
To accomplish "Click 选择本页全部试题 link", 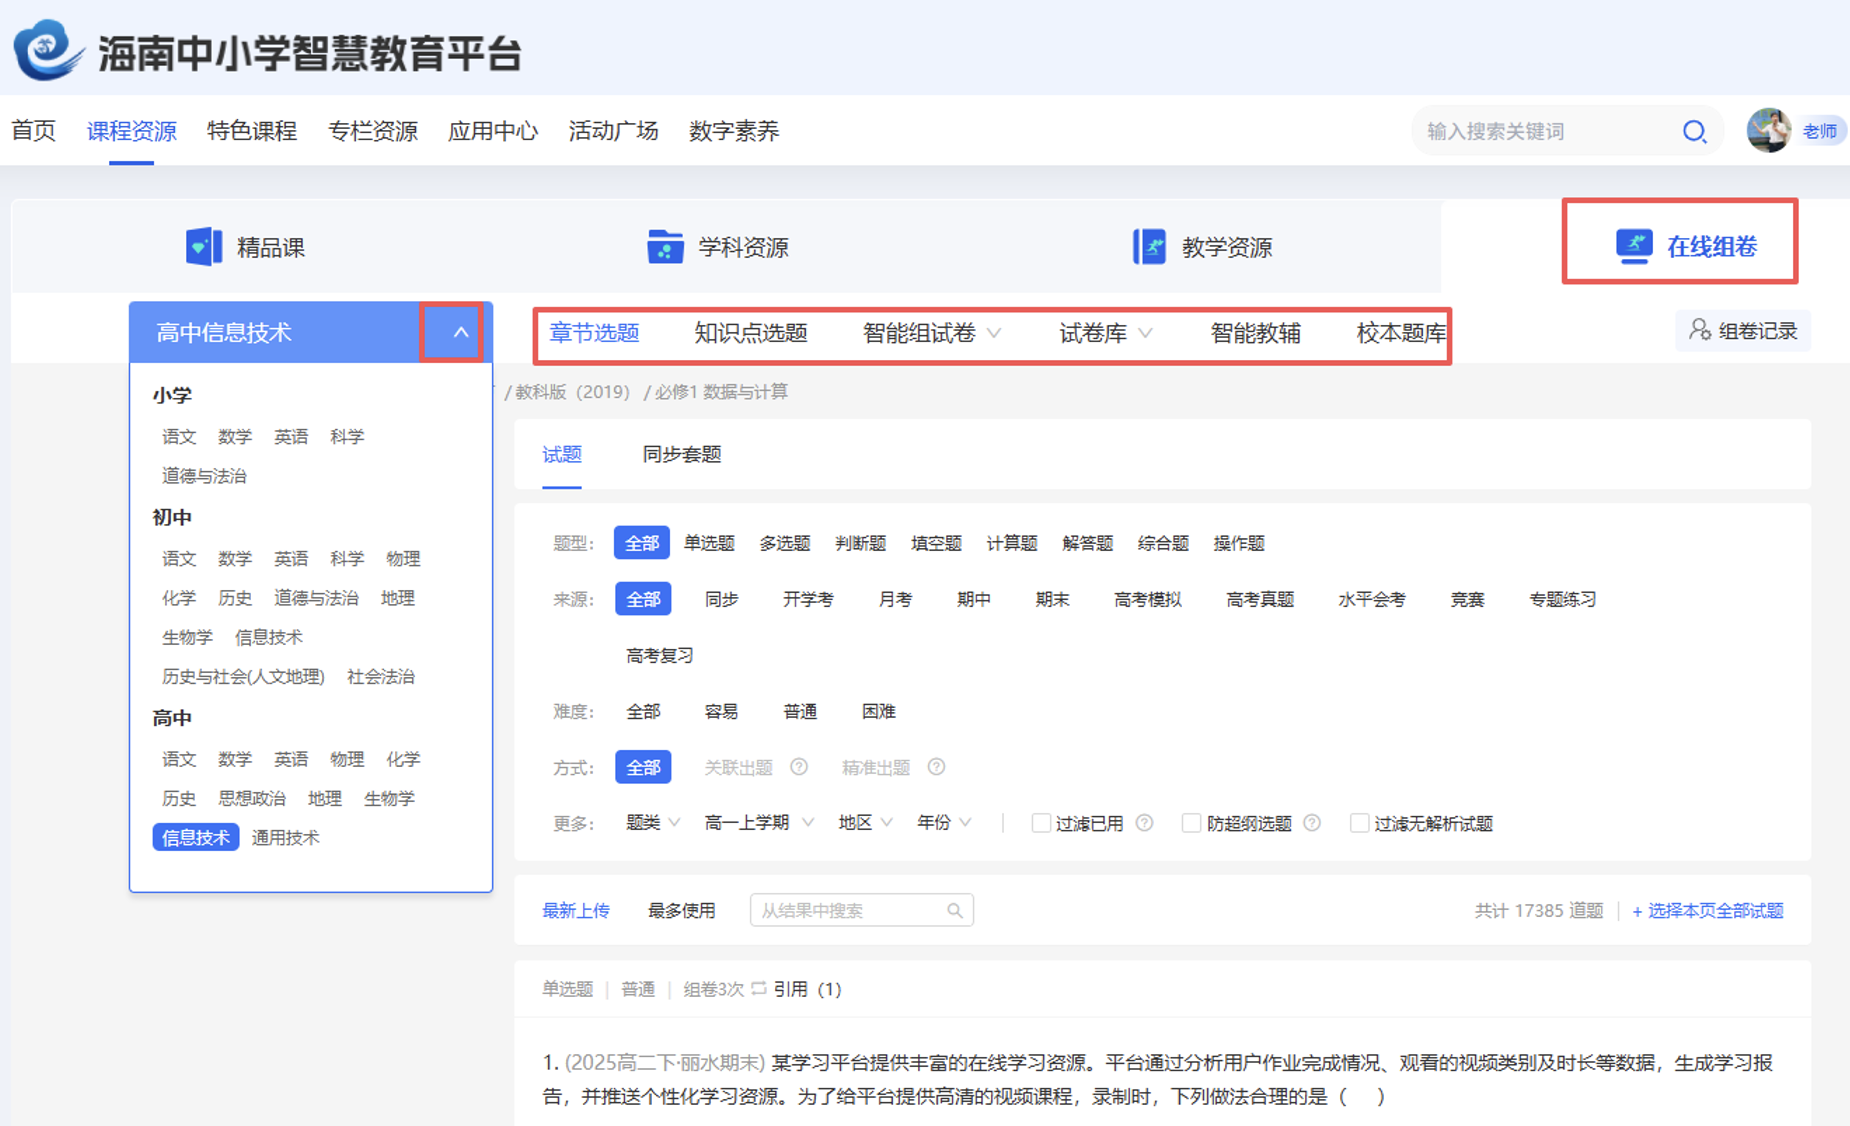I will coord(1707,910).
